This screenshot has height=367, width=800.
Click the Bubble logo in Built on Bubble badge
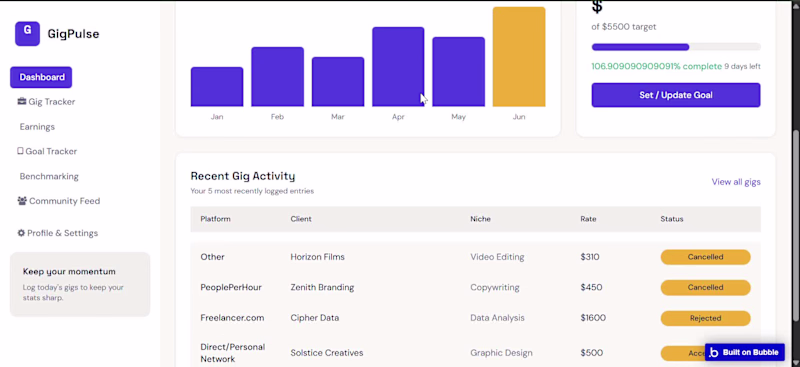[714, 352]
